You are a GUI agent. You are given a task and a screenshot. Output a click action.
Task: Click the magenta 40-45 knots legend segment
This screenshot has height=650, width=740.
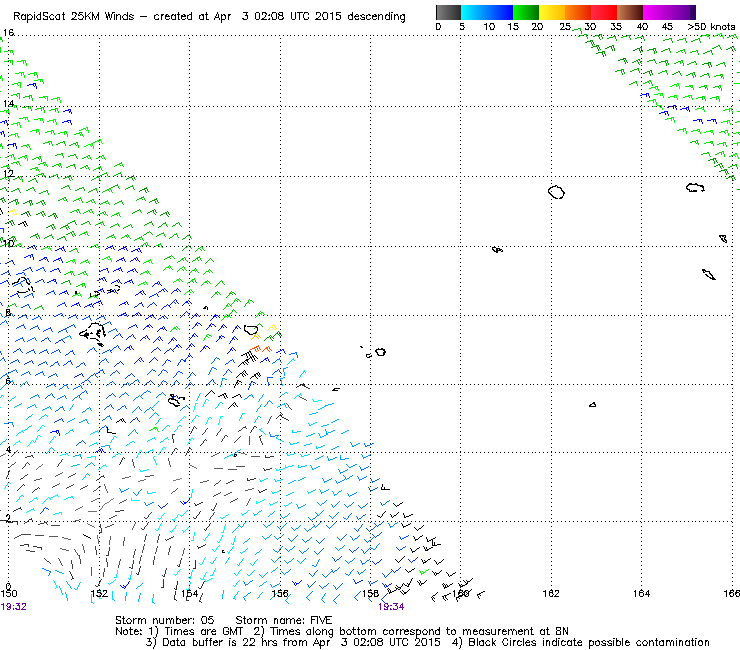pos(656,12)
